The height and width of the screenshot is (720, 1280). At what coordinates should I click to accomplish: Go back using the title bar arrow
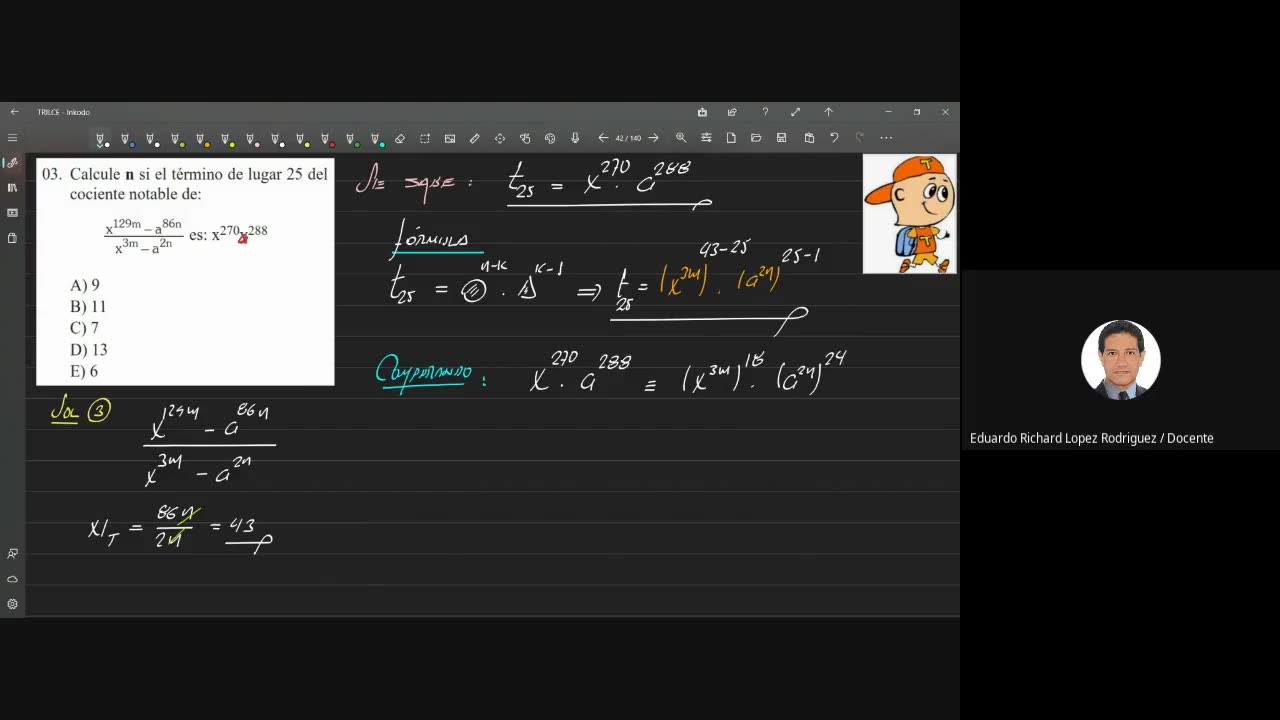click(14, 112)
